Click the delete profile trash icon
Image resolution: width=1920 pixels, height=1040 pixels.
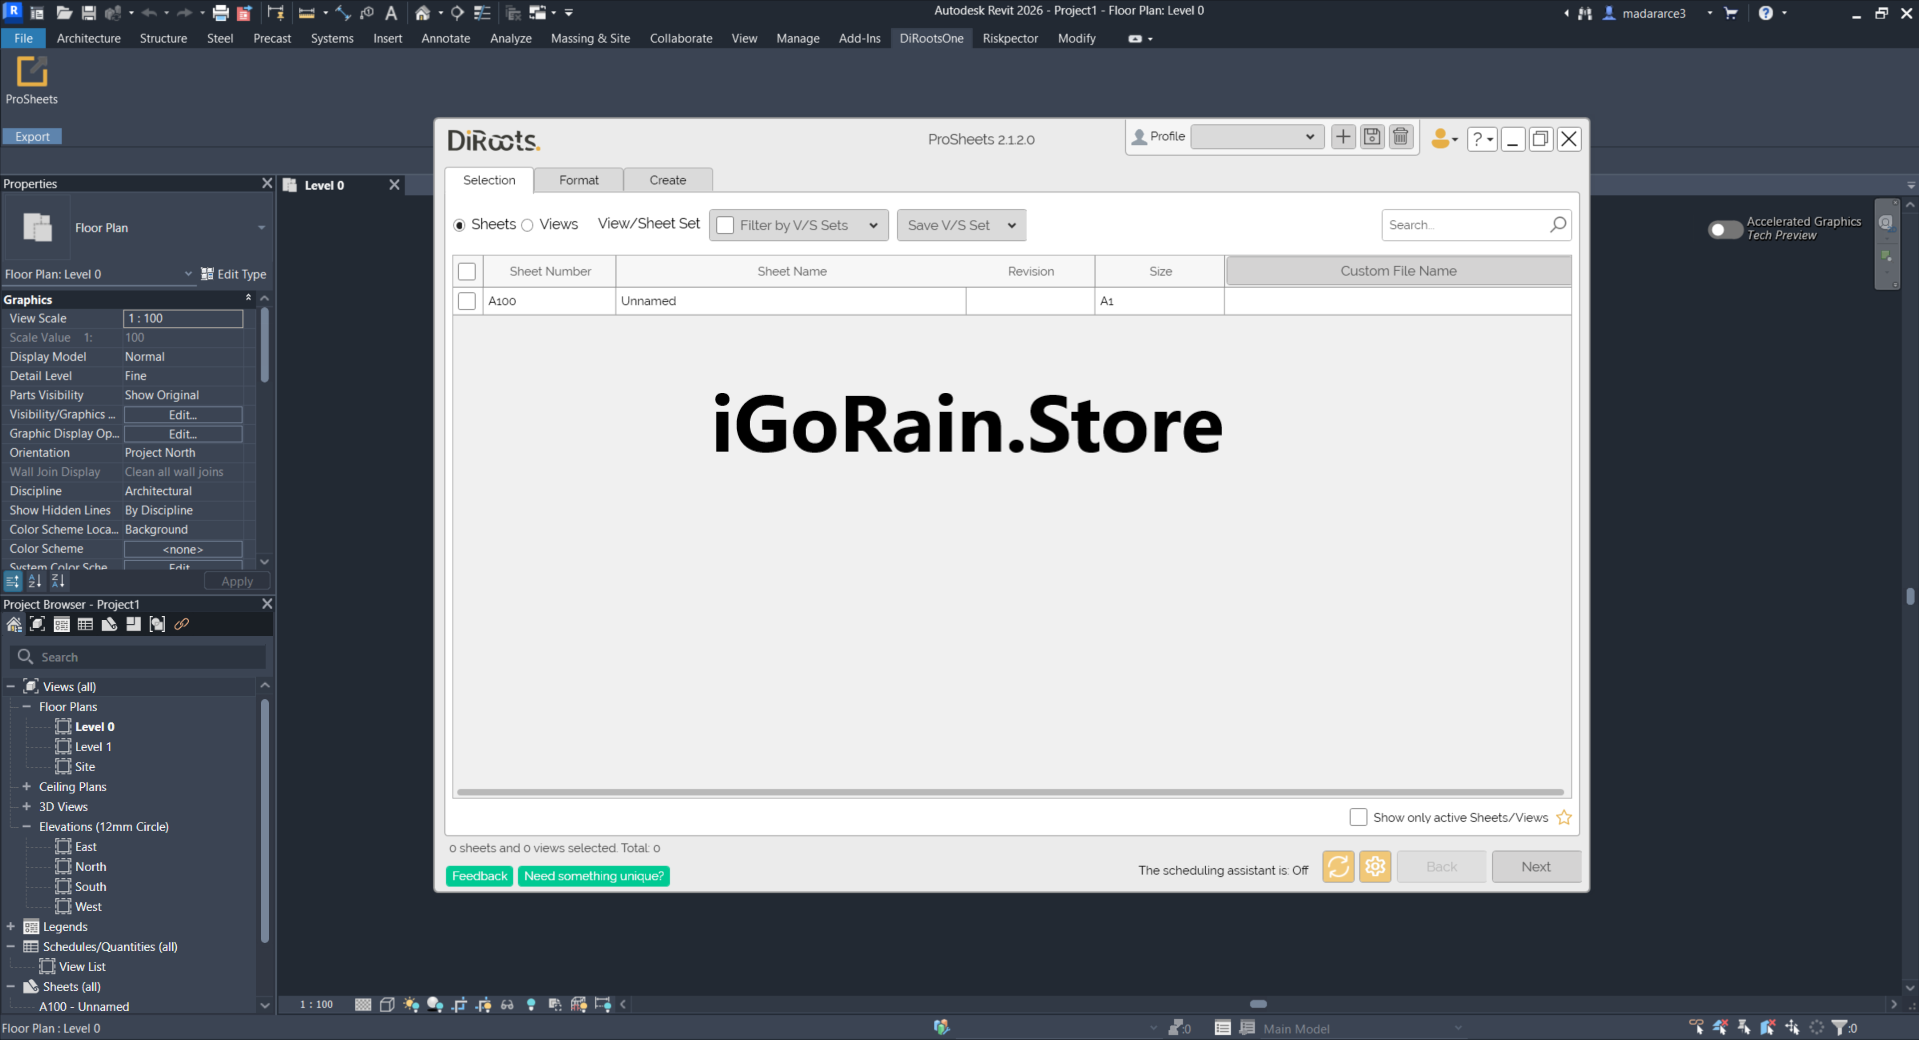1401,138
